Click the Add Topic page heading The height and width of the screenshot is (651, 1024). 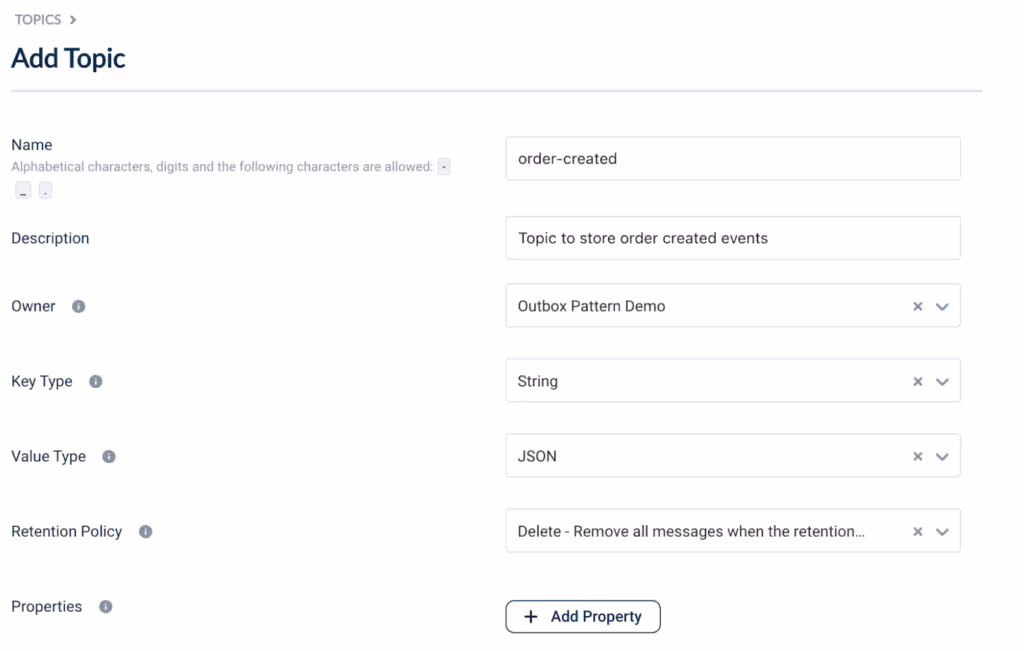69,58
